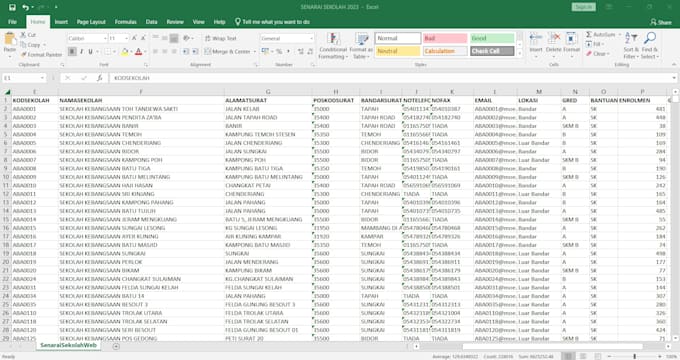
Task: Click the Save icon in the title bar
Action: point(12,7)
